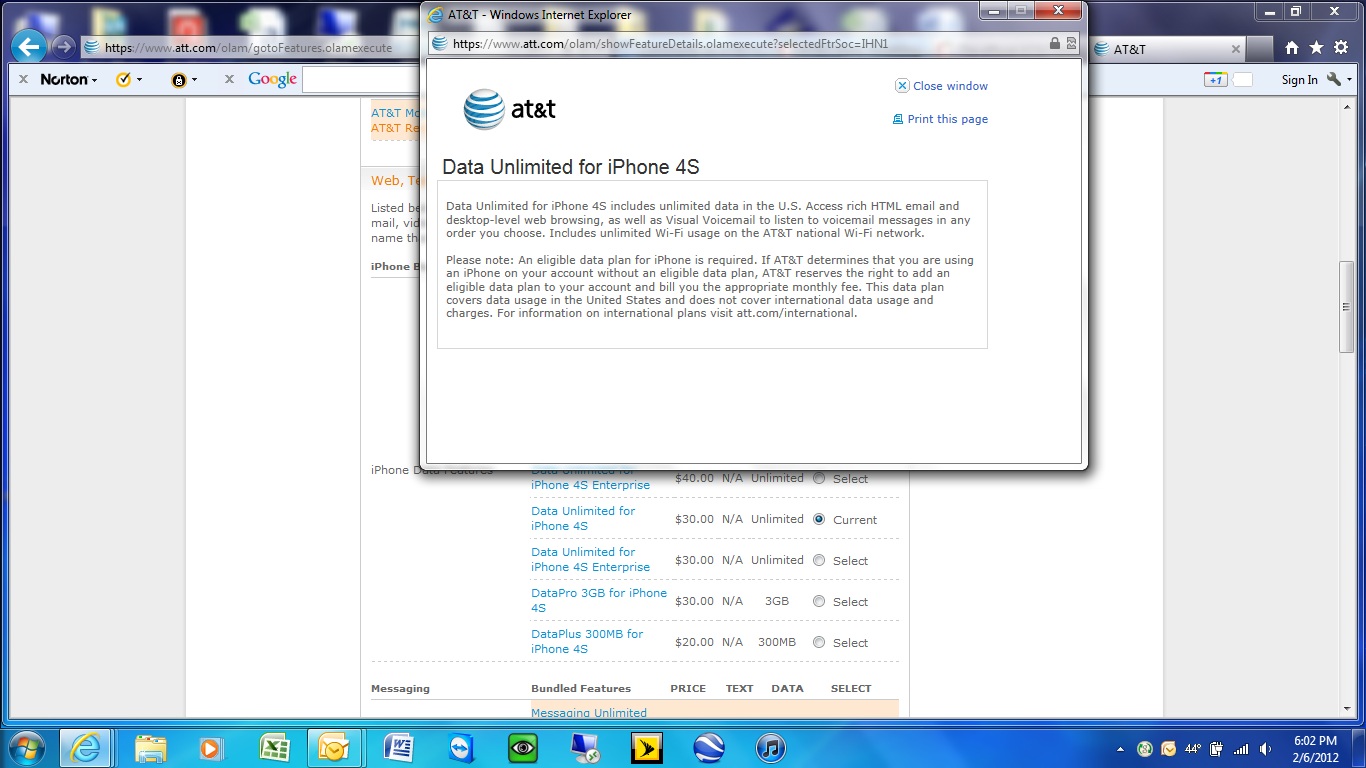Click Sign In on Google toolbar

coord(1299,80)
